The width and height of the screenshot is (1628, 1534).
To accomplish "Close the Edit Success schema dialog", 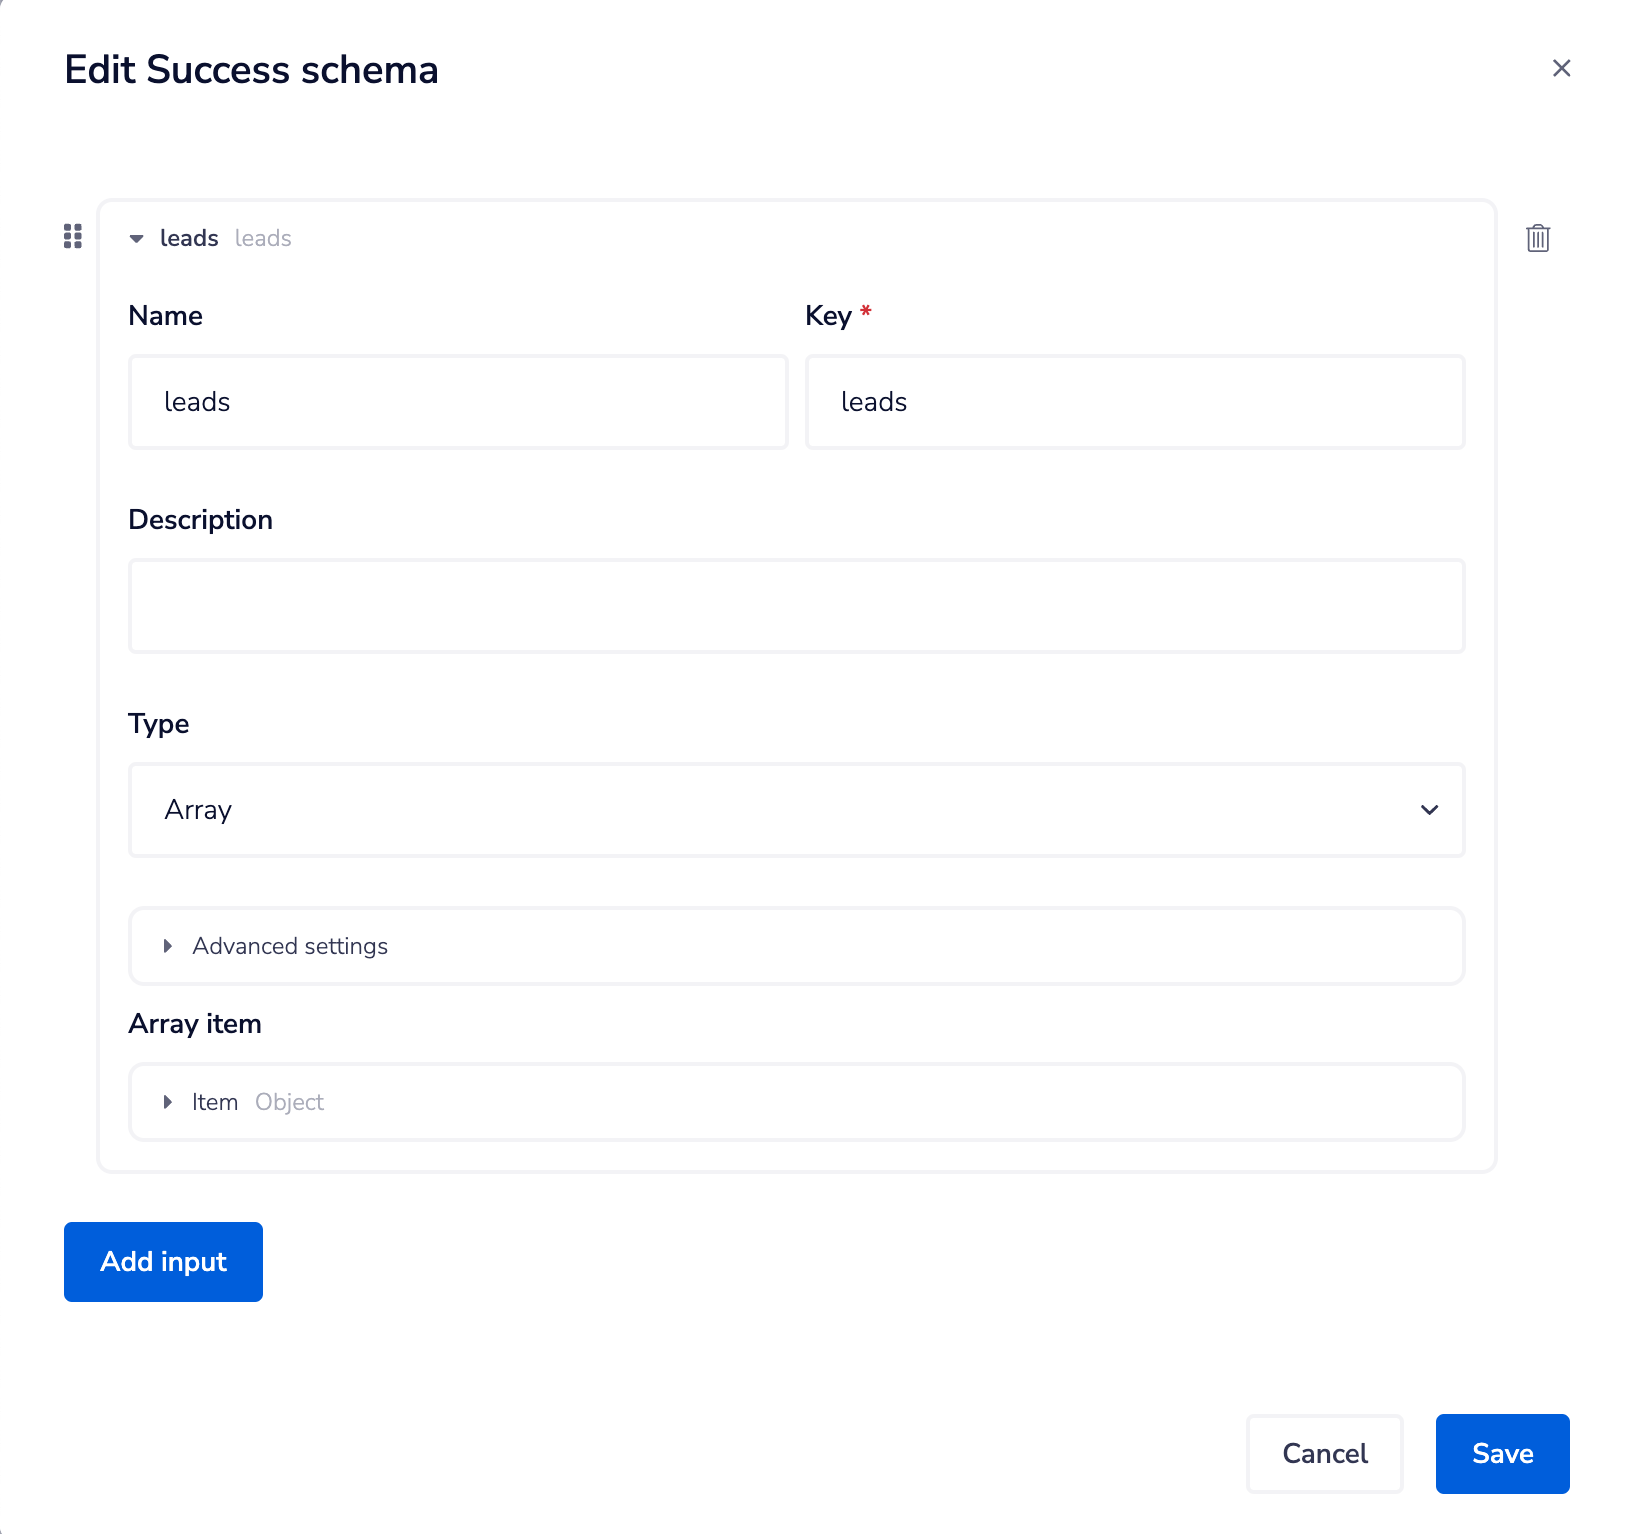I will (1561, 68).
